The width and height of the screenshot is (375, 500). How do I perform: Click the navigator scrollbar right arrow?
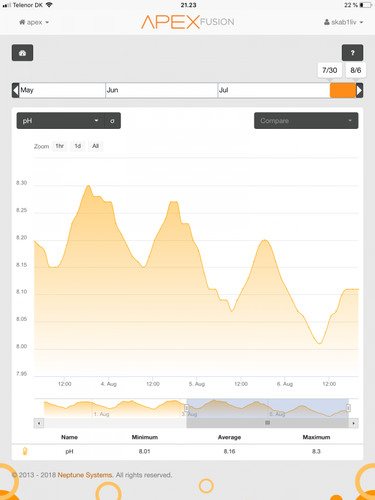click(353, 423)
